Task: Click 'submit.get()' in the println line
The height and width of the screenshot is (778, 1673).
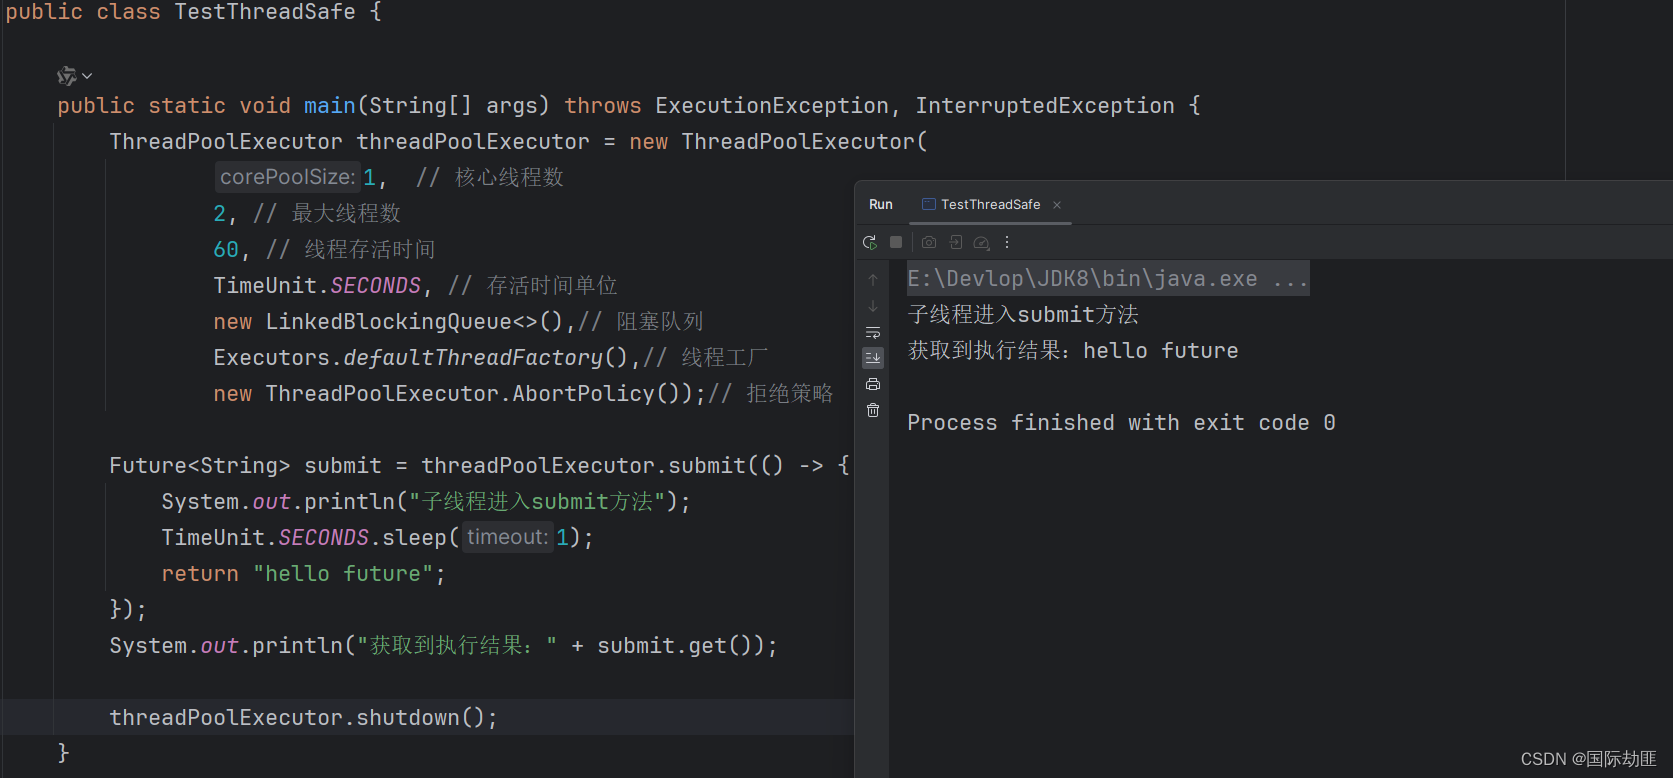Action: click(x=674, y=645)
